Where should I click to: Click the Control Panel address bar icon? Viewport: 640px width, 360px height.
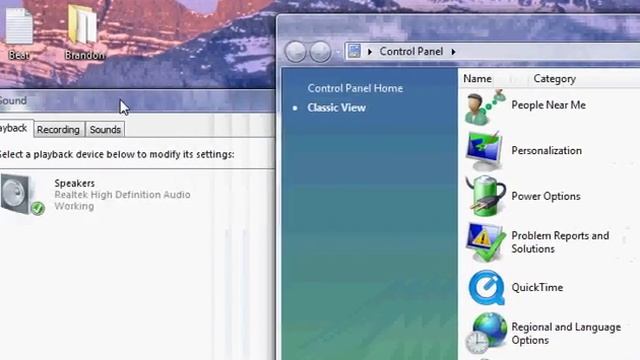click(354, 51)
